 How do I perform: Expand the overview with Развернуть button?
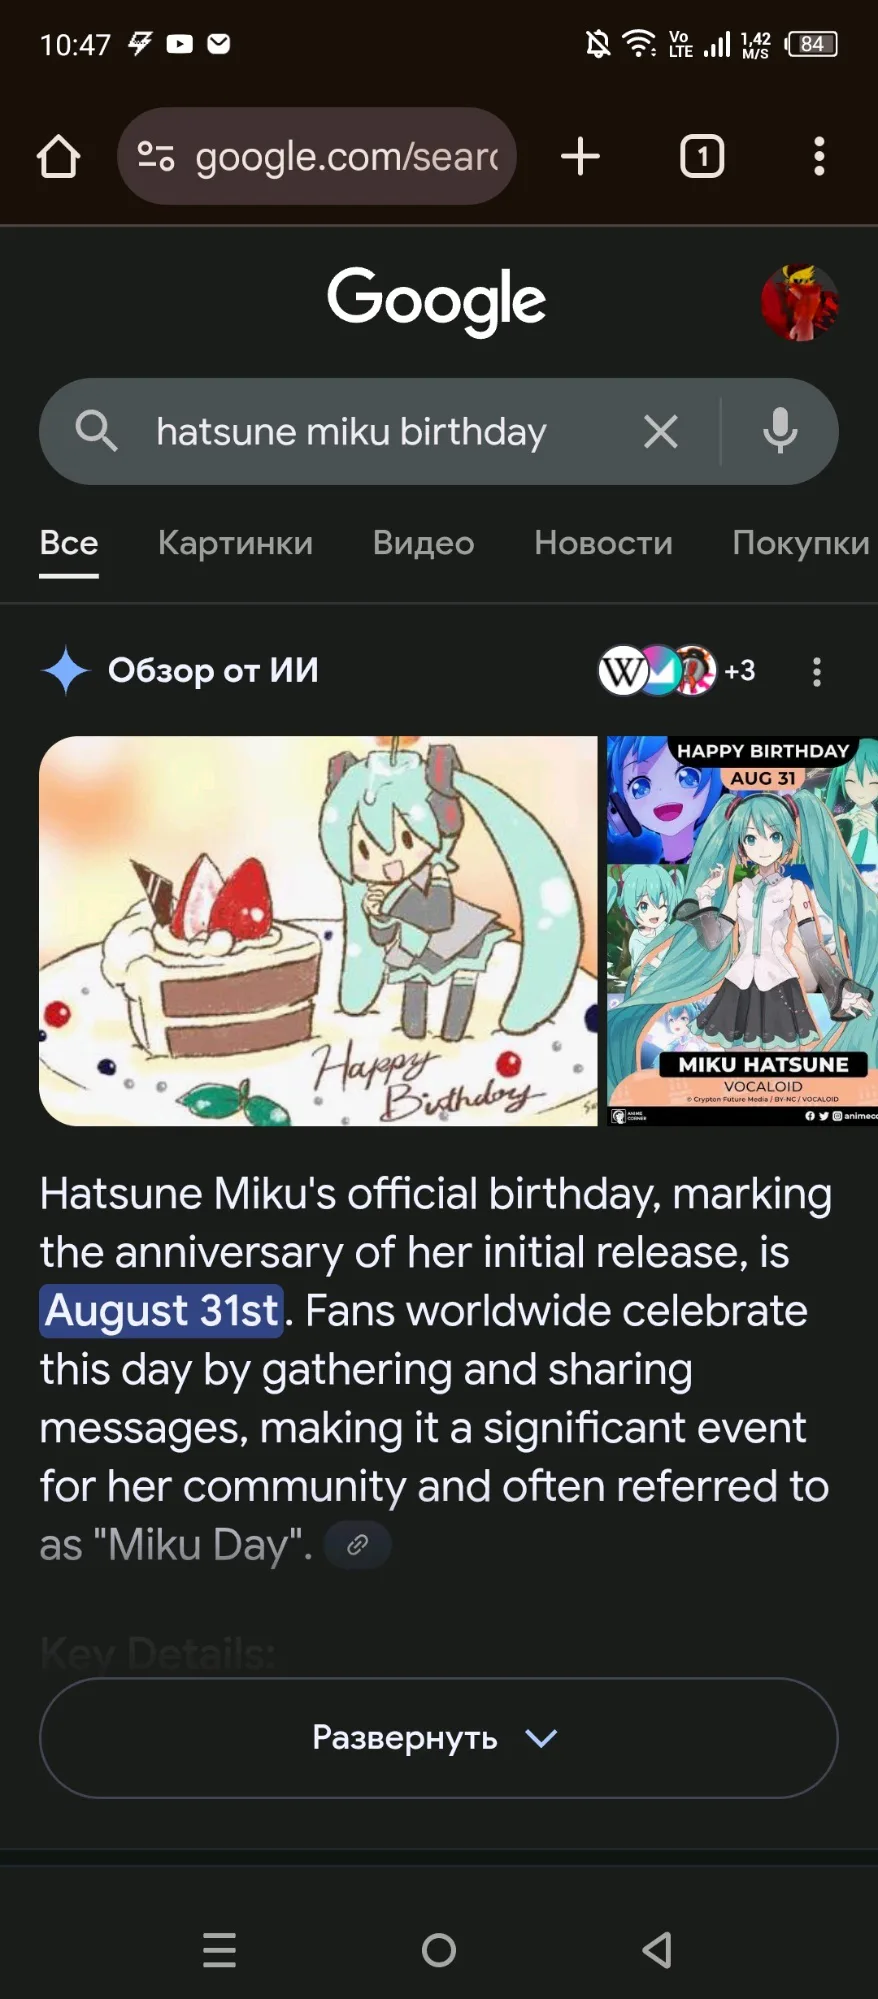[x=438, y=1738]
